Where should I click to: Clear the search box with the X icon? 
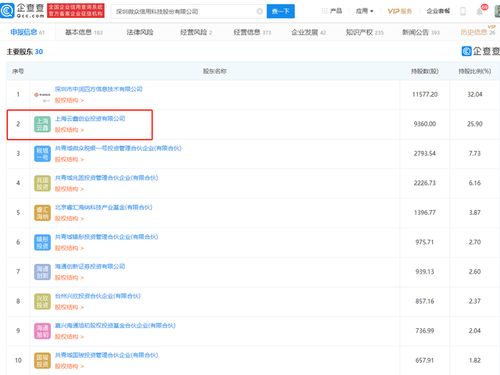coord(260,11)
